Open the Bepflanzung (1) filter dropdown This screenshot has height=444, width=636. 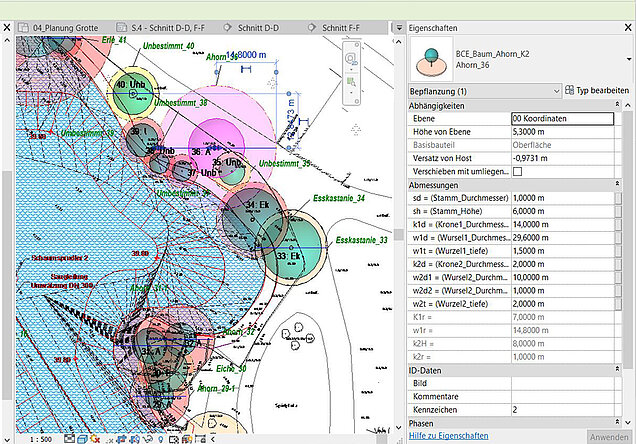[x=556, y=91]
